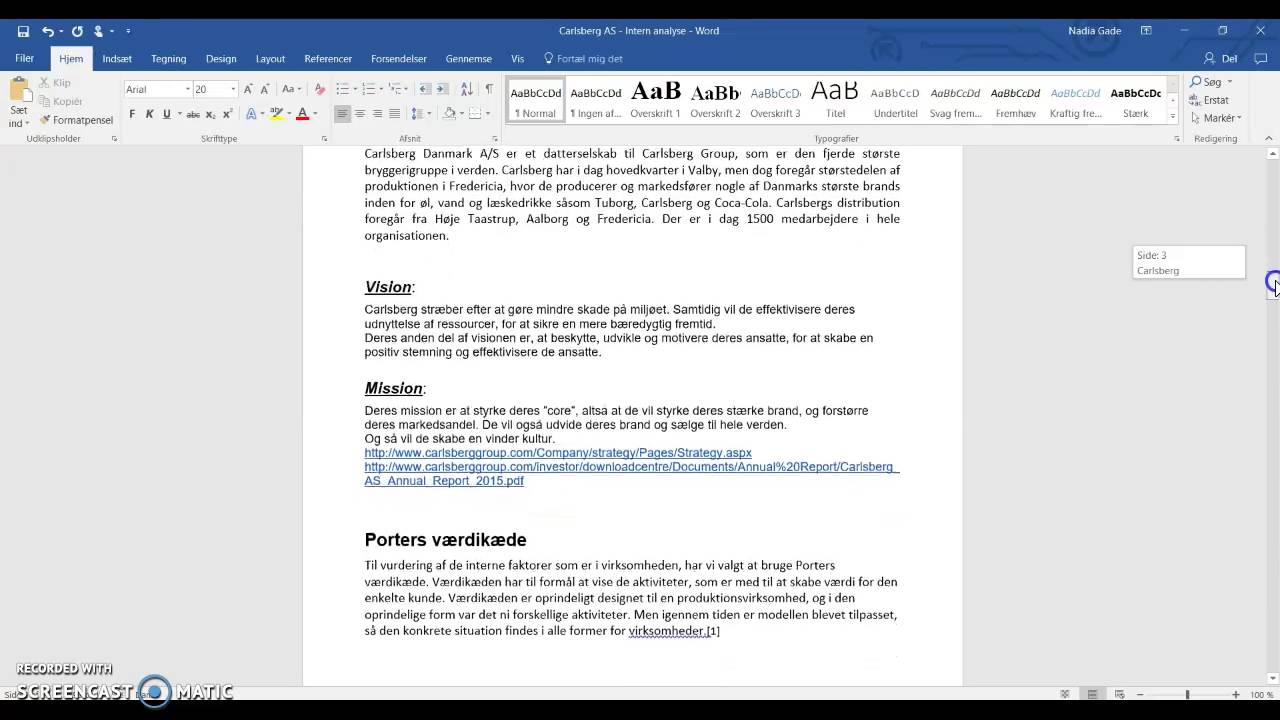This screenshot has width=1280, height=720.
Task: Open the Arial font name dropdown
Action: pyautogui.click(x=187, y=89)
